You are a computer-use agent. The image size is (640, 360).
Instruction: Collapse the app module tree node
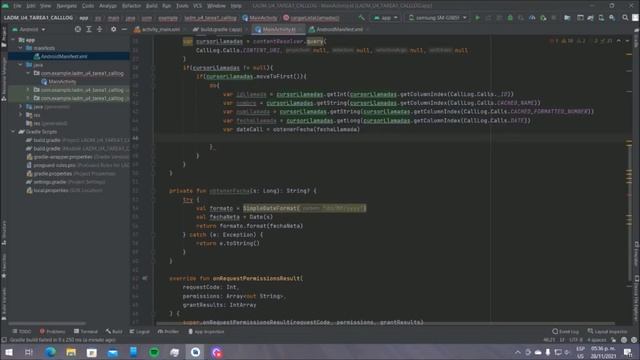pyautogui.click(x=13, y=40)
